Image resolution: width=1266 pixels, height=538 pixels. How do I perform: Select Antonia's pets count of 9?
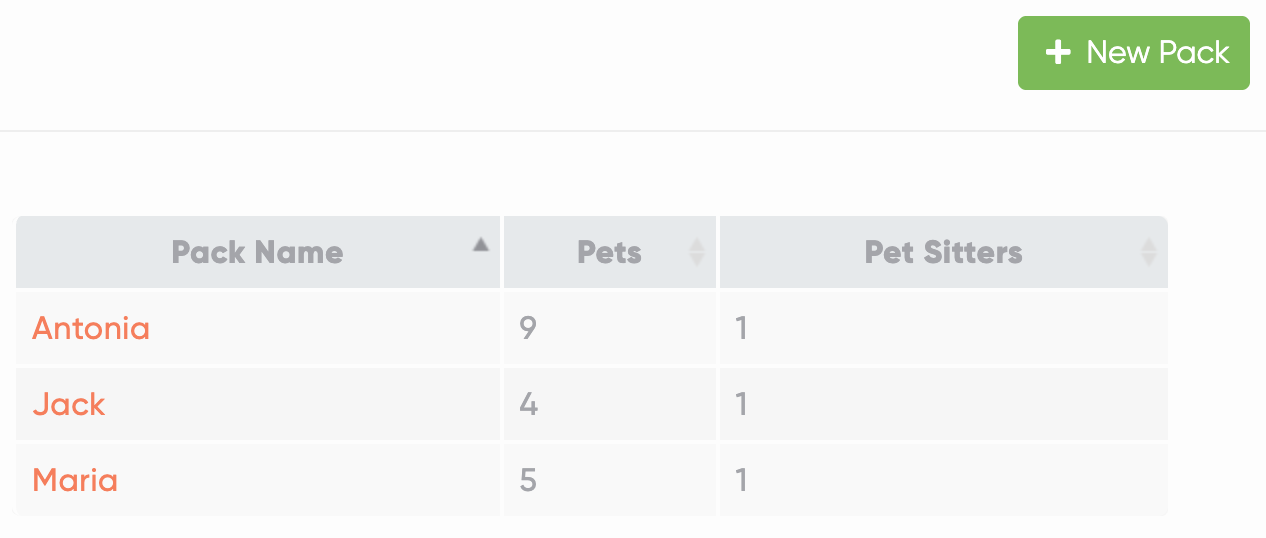point(529,328)
